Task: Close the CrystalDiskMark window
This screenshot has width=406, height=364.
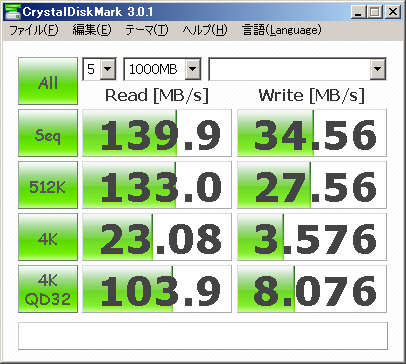Action: click(x=393, y=13)
